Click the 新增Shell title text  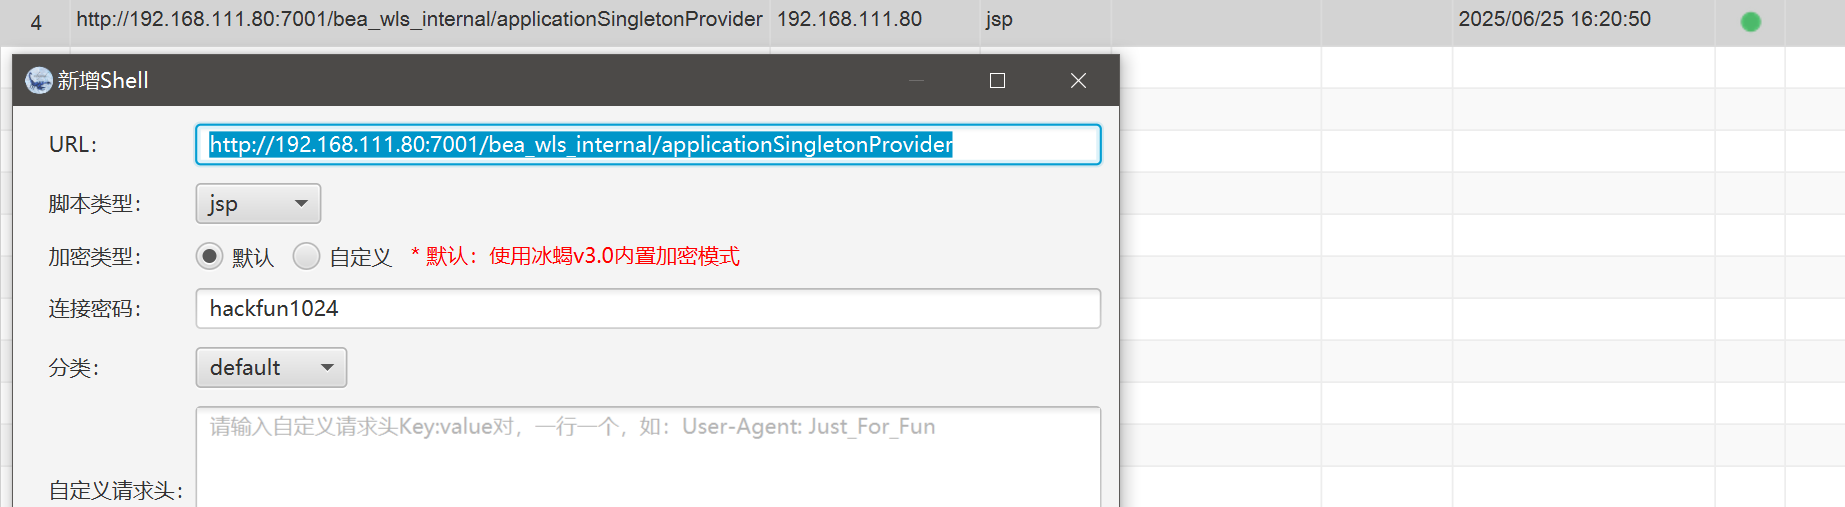(103, 80)
